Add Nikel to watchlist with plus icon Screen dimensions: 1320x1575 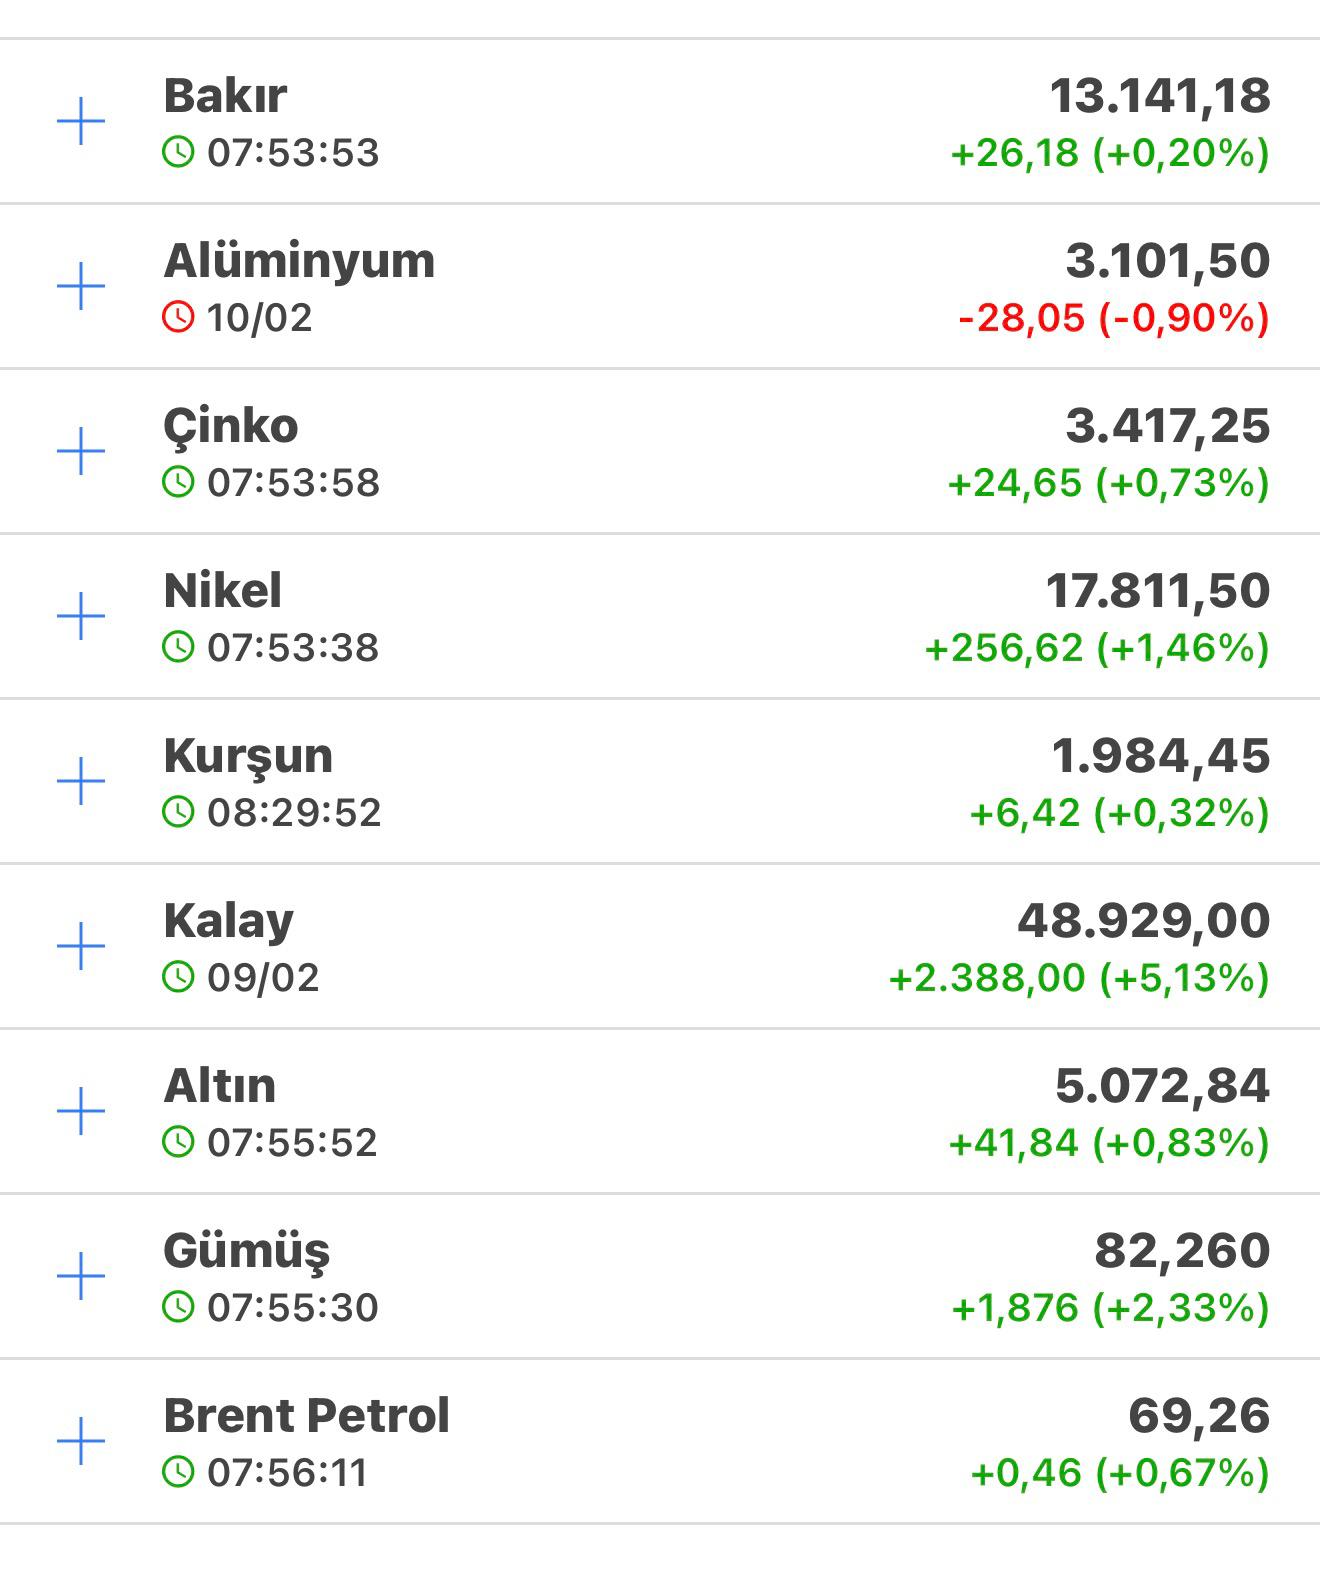tap(81, 616)
